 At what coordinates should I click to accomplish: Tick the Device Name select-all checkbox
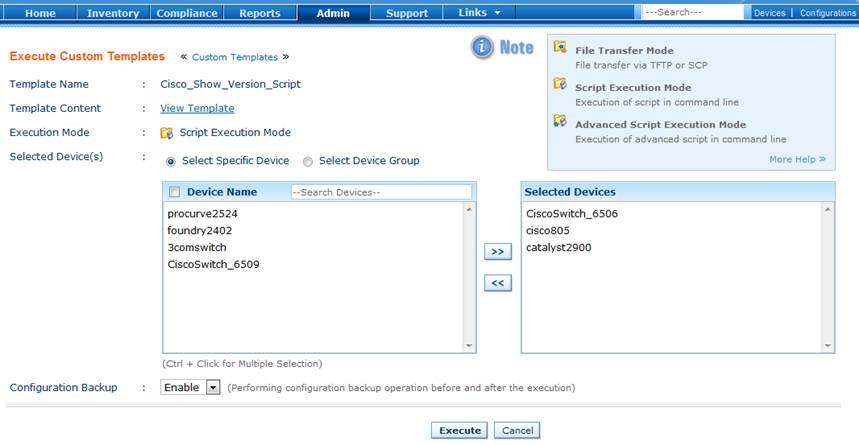[x=175, y=192]
